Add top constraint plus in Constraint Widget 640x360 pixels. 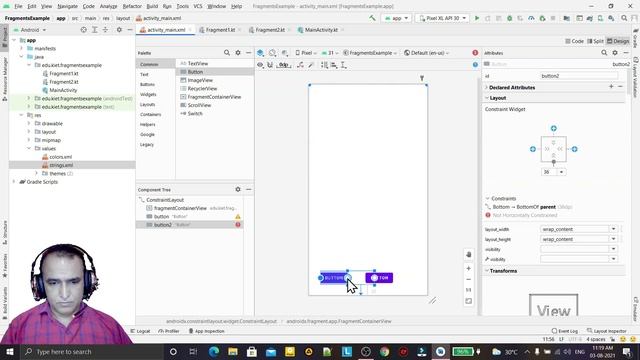[553, 128]
